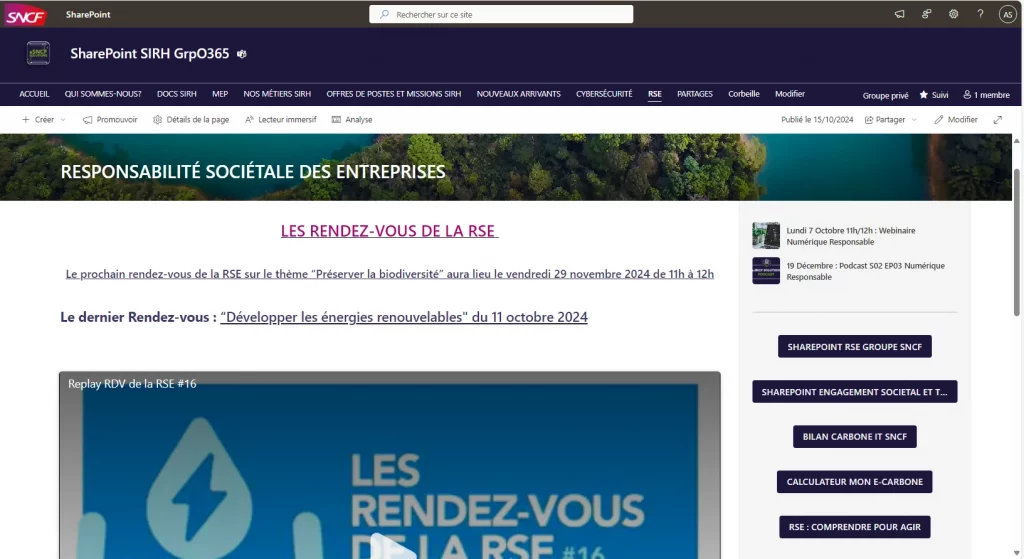Click the Partager button
The width and height of the screenshot is (1024, 559).
coord(885,120)
